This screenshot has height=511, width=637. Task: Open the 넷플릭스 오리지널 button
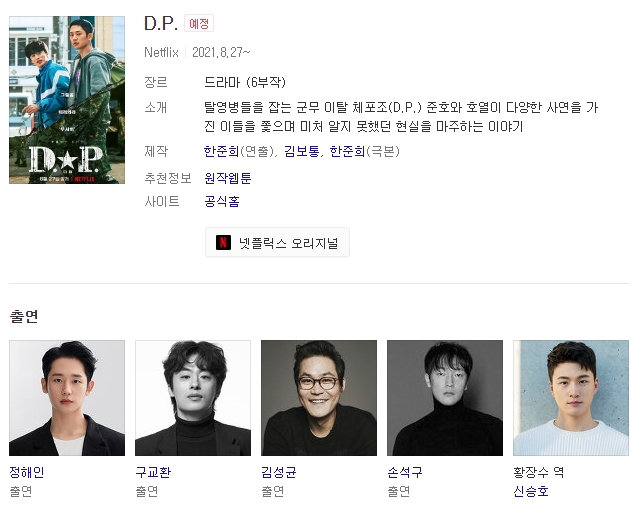coord(277,243)
